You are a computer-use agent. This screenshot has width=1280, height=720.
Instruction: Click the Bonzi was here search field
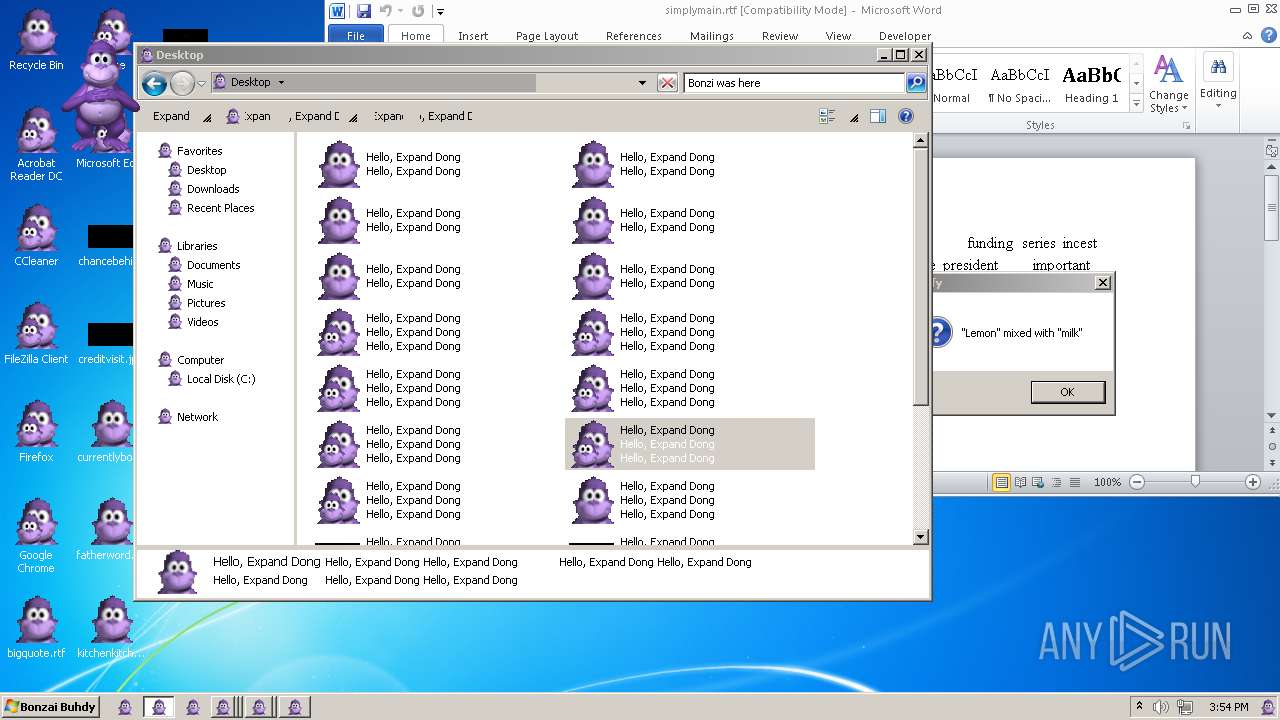pos(794,83)
